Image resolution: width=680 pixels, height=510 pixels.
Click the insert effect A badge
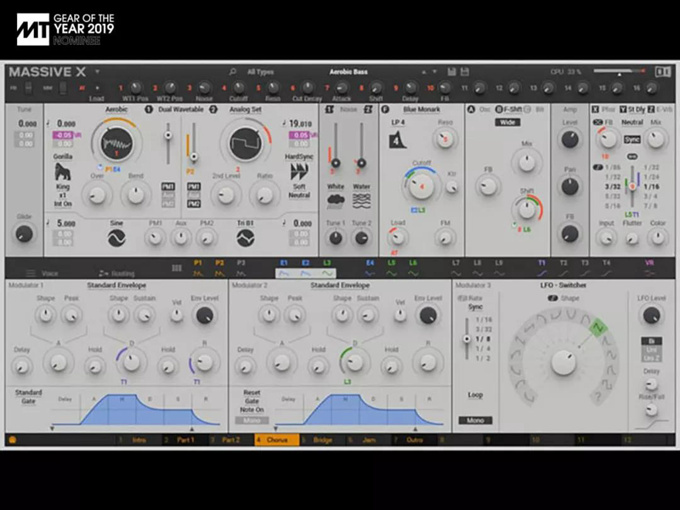point(471,109)
